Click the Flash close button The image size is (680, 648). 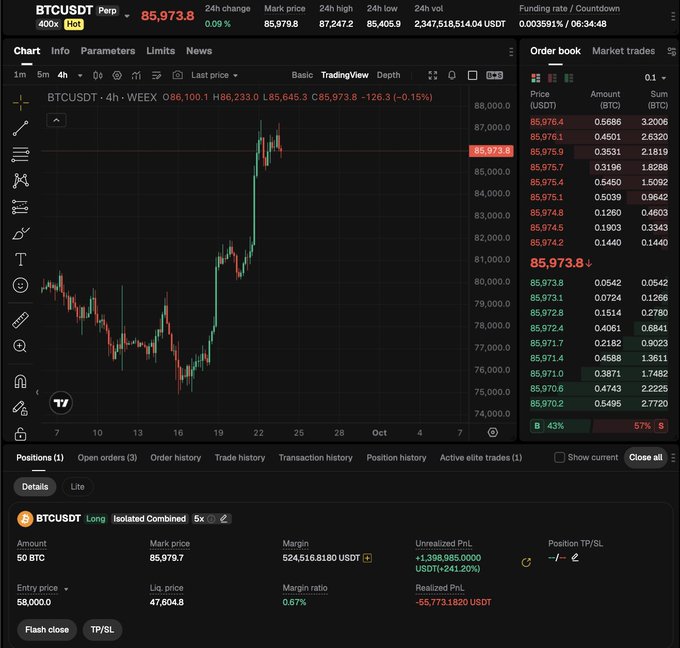coord(47,629)
